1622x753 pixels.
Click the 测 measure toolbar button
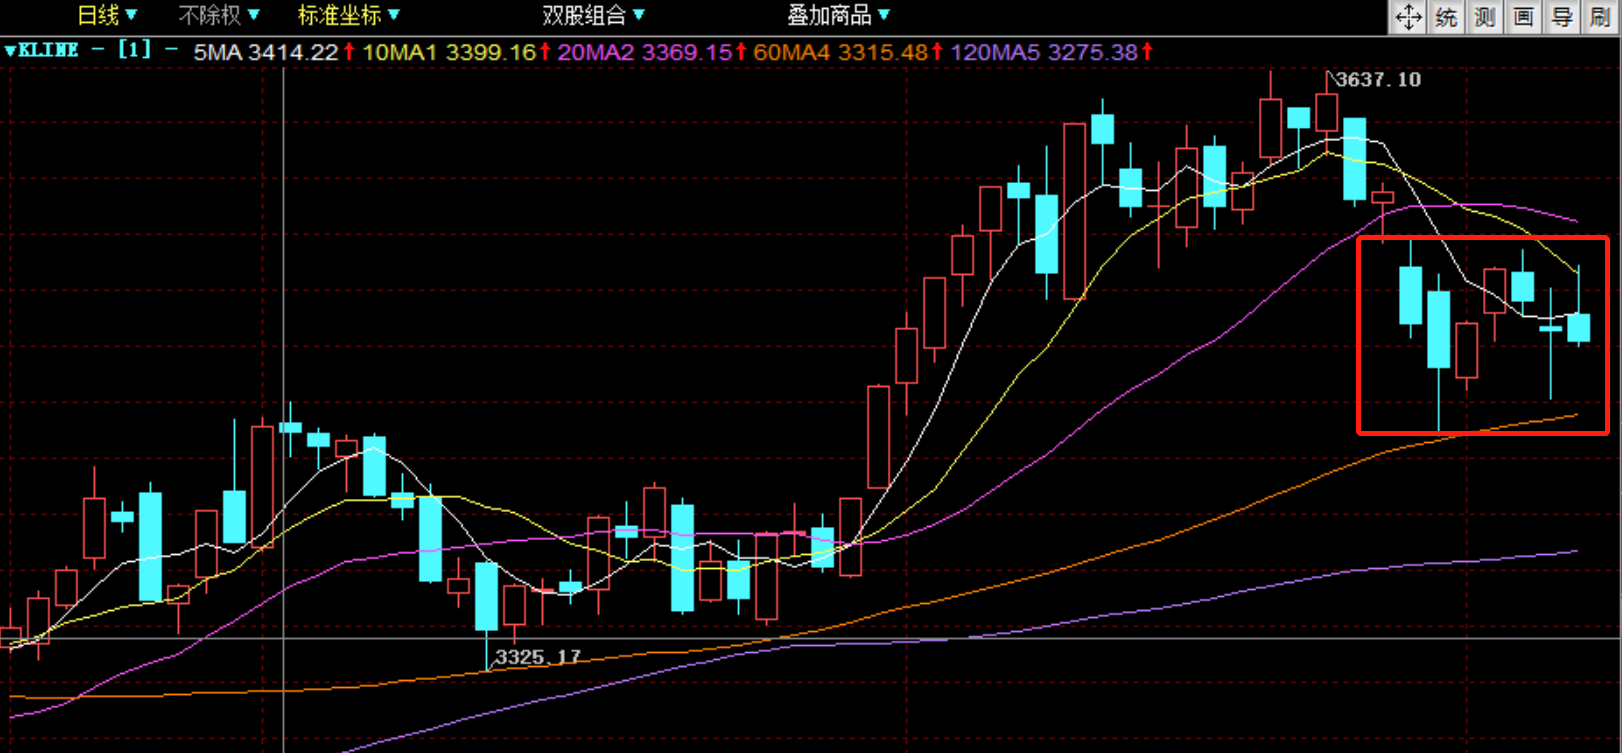[1485, 17]
